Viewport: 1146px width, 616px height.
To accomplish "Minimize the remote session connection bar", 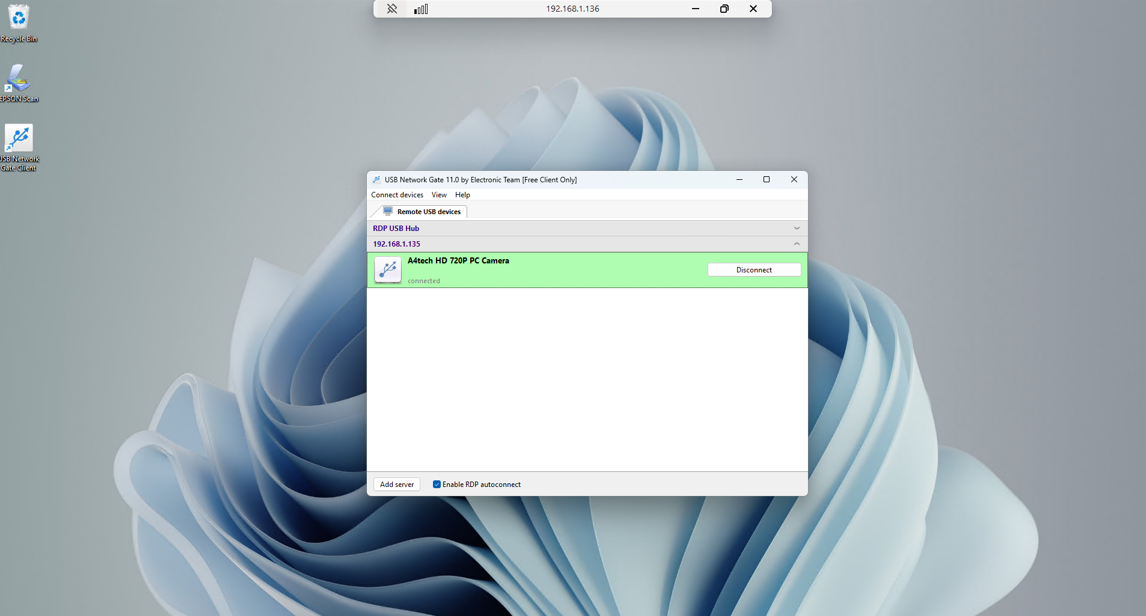I will 695,9.
